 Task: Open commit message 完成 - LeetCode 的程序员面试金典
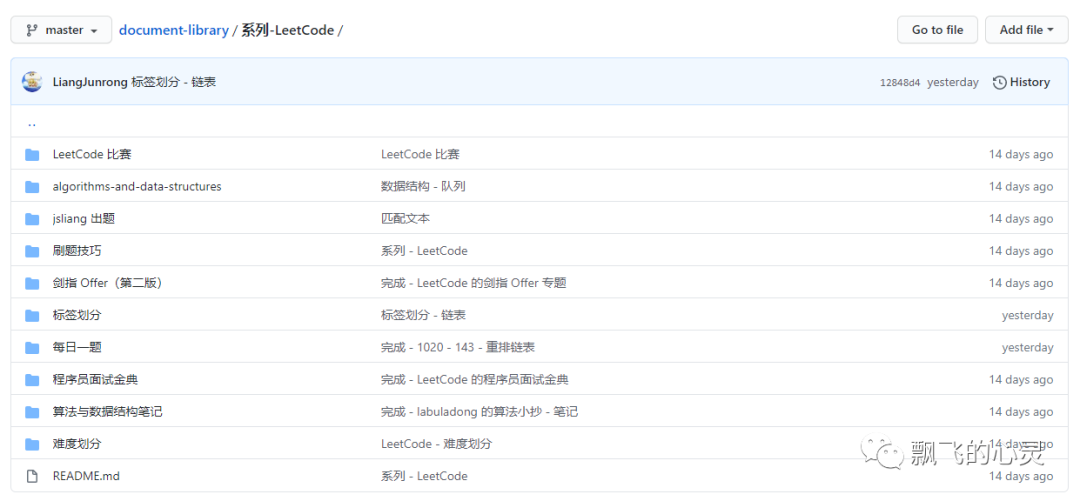[x=475, y=380]
